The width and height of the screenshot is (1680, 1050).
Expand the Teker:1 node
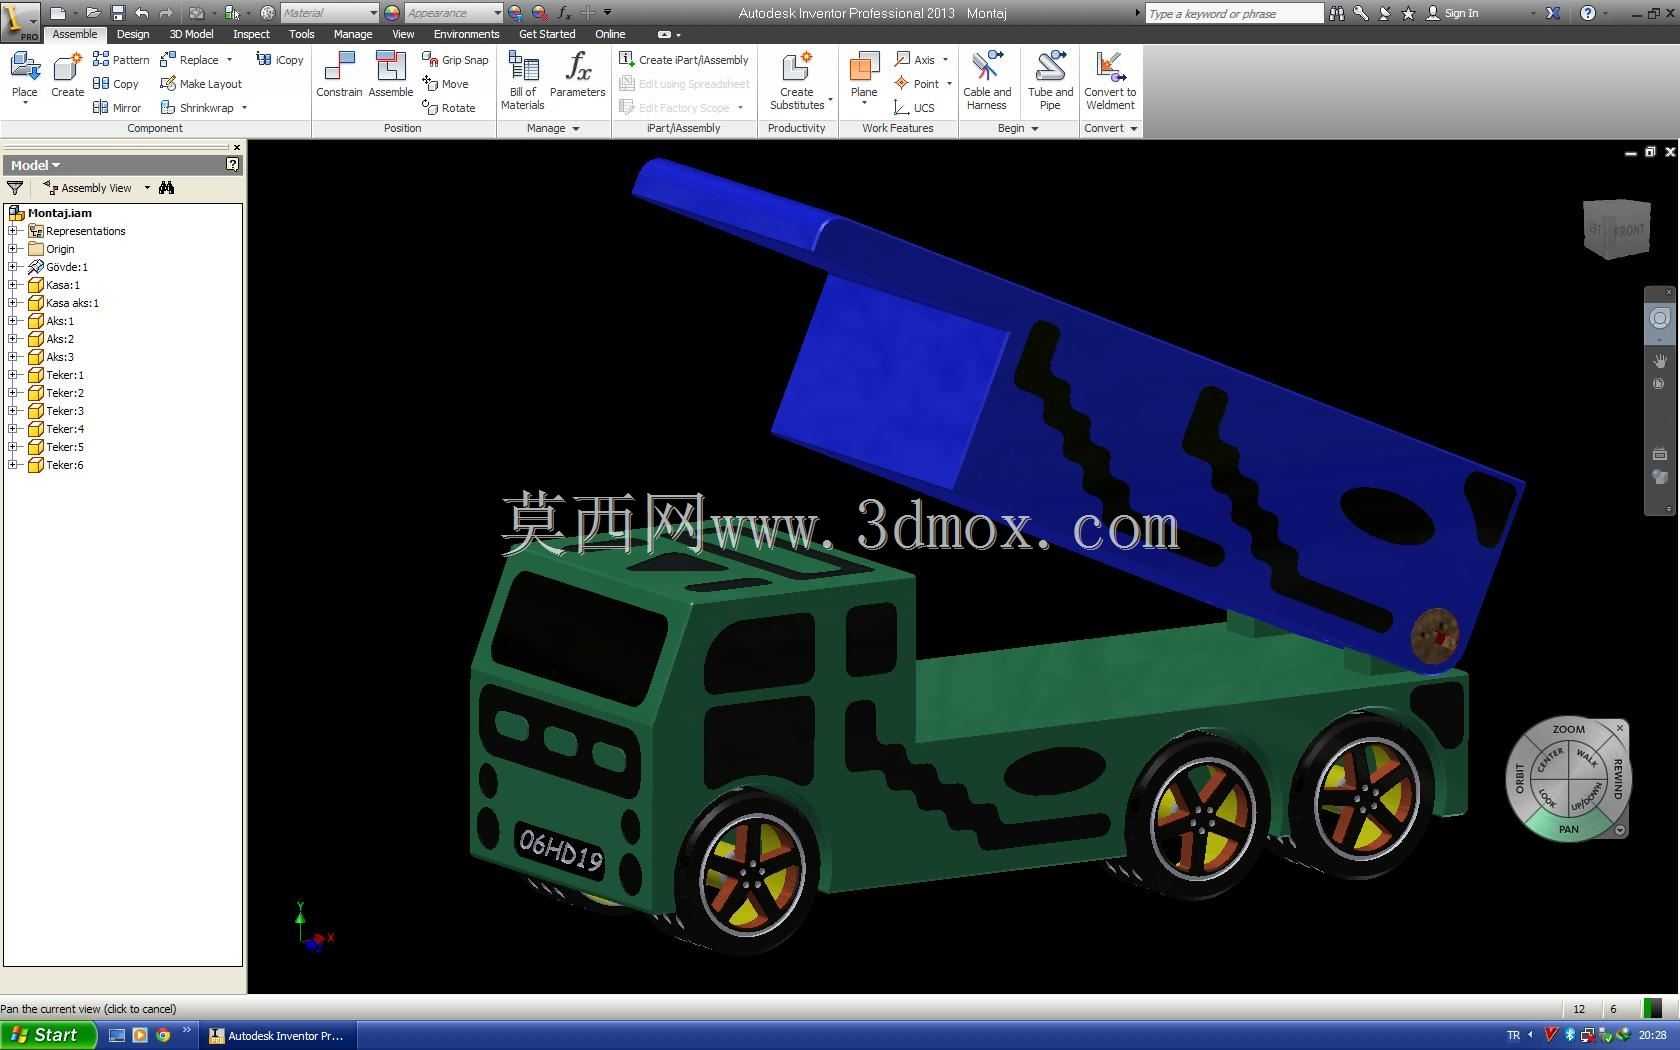coord(14,375)
